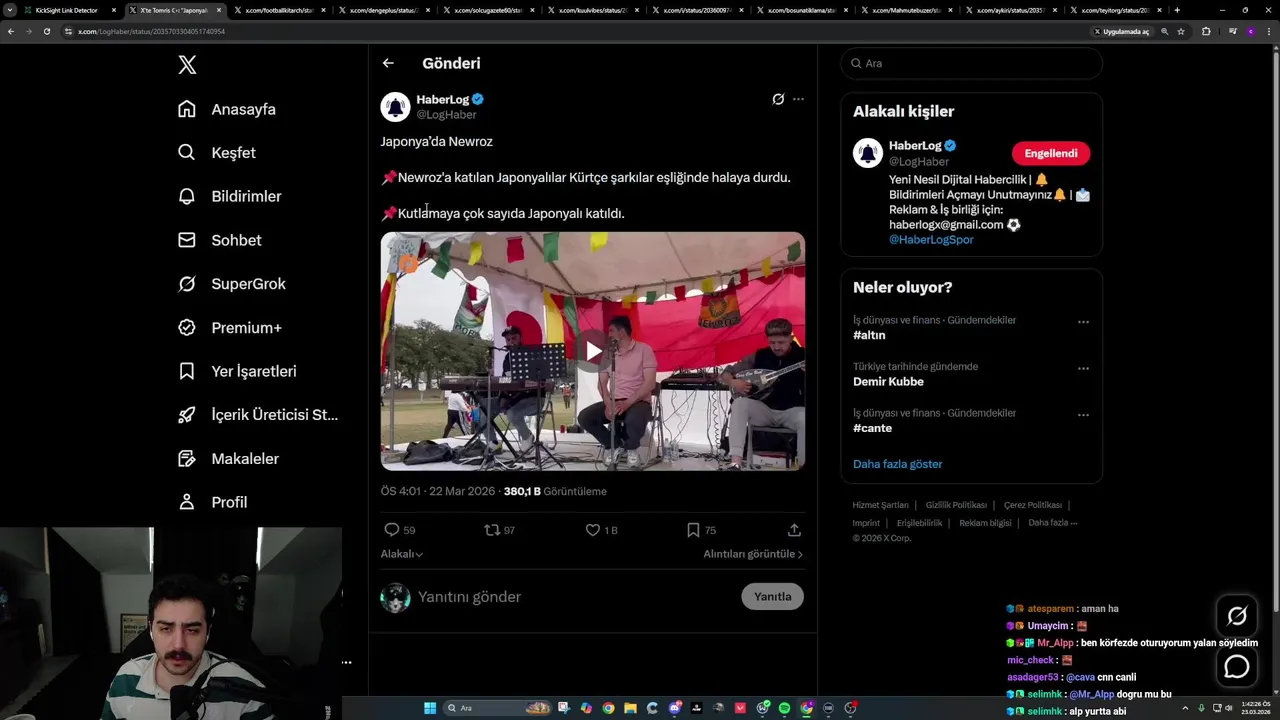Open more options for #altın trend
Viewport: 1280px width, 720px height.
[1083, 322]
